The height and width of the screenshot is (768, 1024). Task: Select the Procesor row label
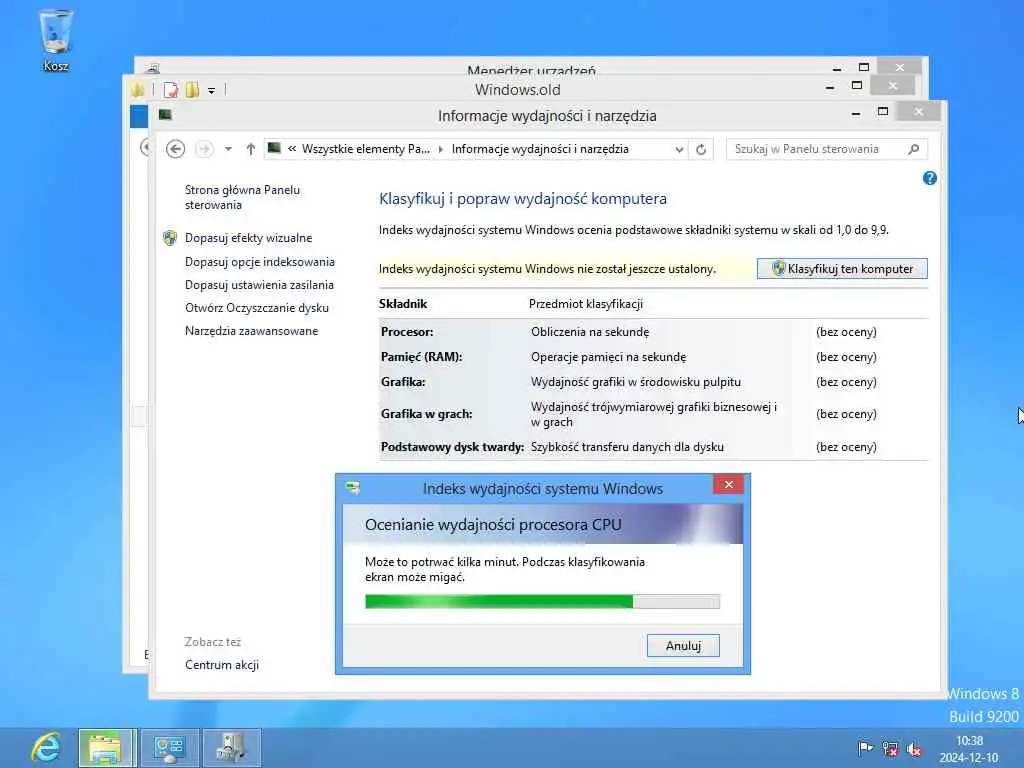coord(407,332)
